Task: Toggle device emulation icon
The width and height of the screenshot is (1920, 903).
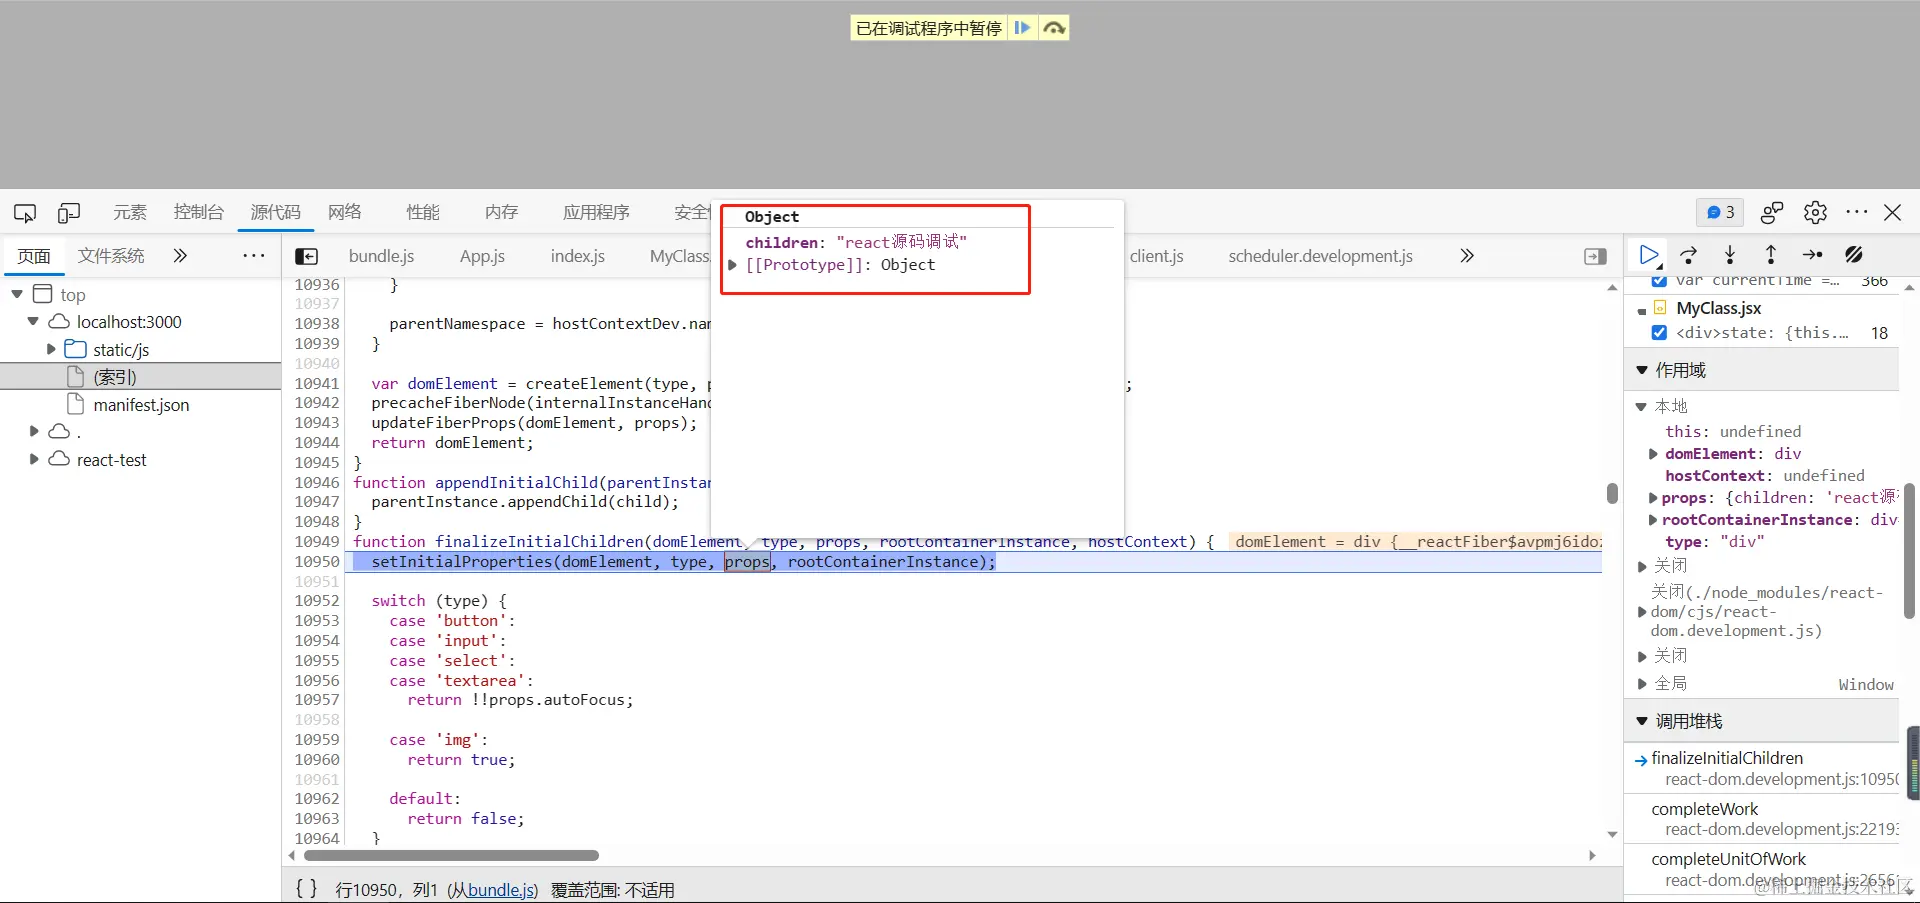Action: [69, 213]
